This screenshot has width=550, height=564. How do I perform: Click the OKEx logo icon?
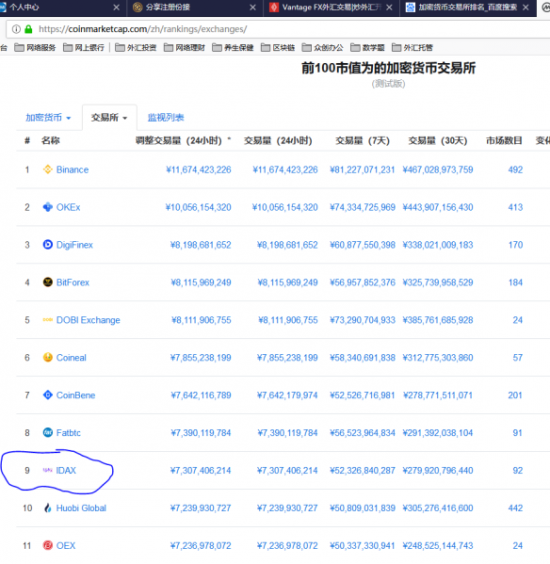click(x=47, y=207)
